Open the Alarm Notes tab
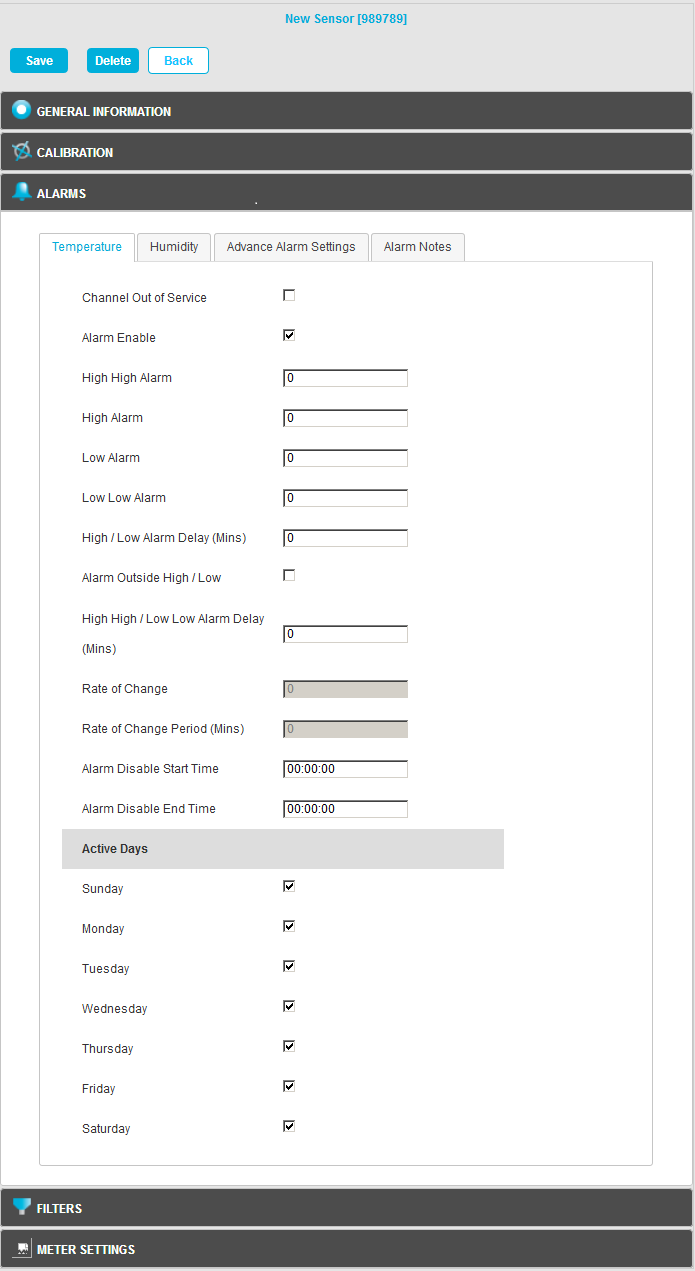Screen dimensions: 695x1271 point(417,247)
